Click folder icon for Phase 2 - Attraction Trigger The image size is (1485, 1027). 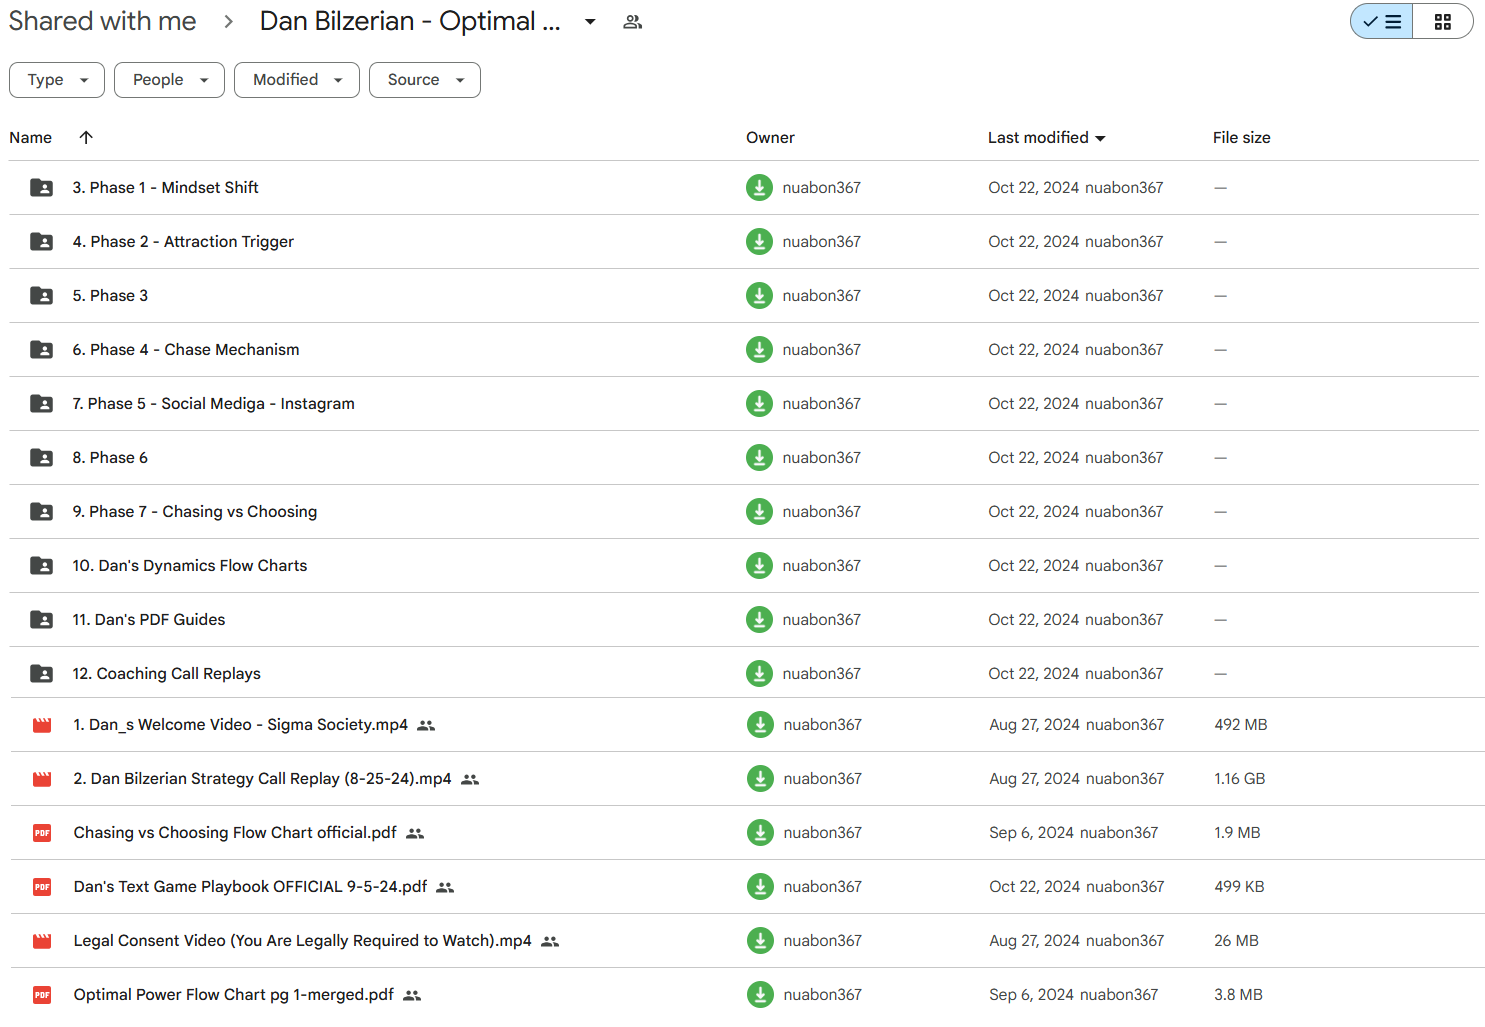point(42,241)
